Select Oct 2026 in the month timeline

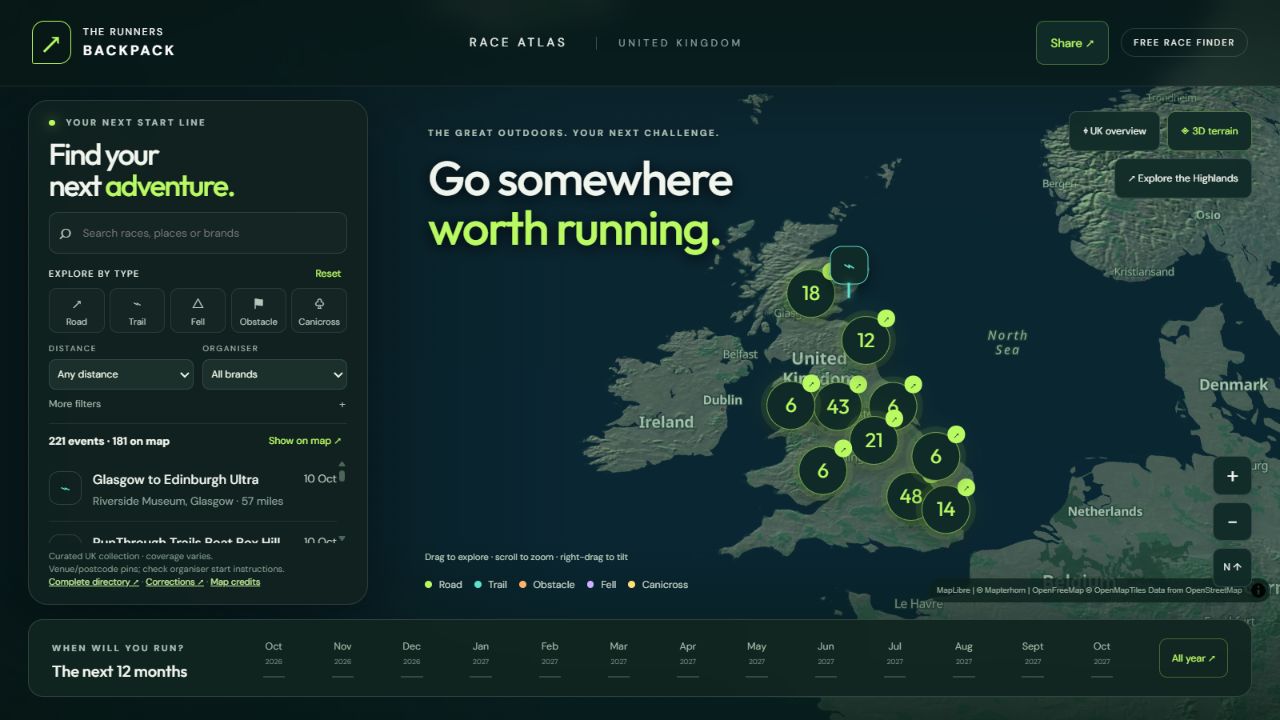click(274, 657)
